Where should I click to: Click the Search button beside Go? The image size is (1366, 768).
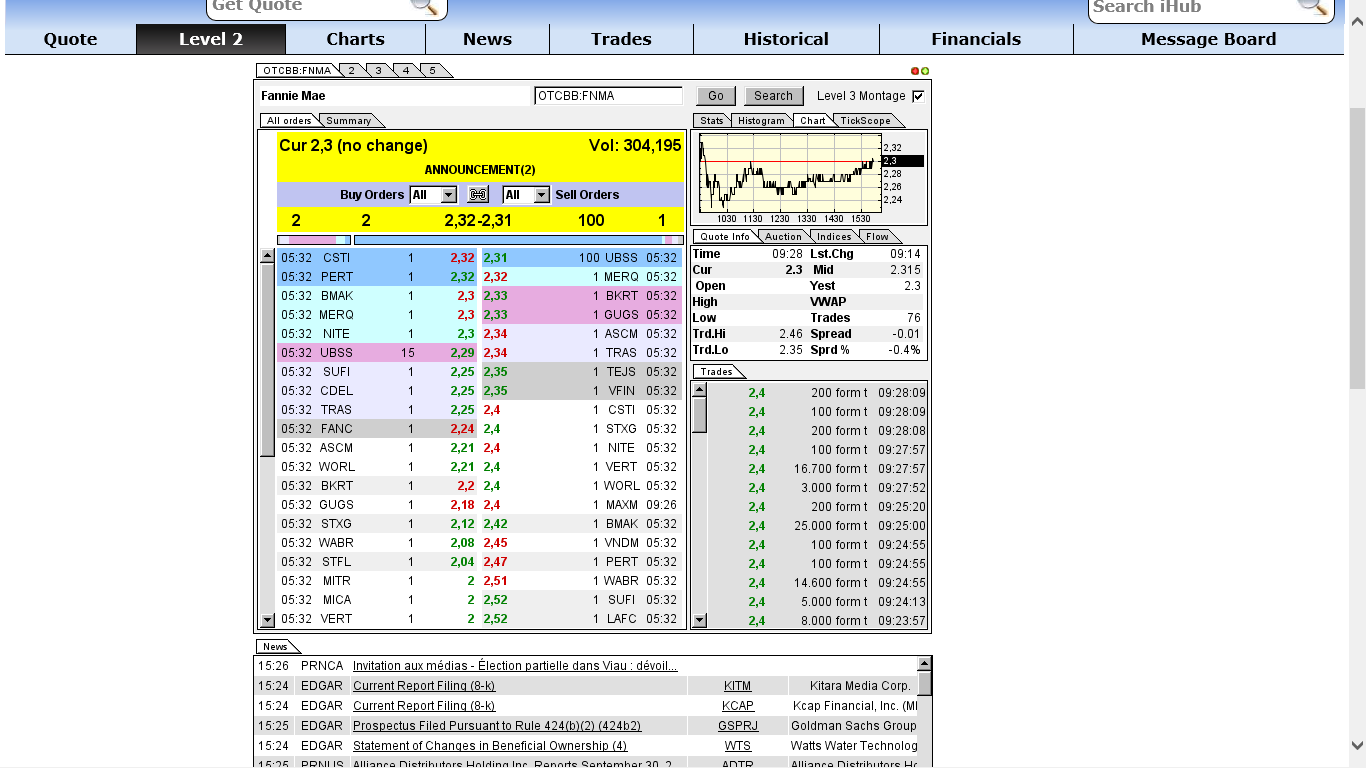tap(773, 96)
